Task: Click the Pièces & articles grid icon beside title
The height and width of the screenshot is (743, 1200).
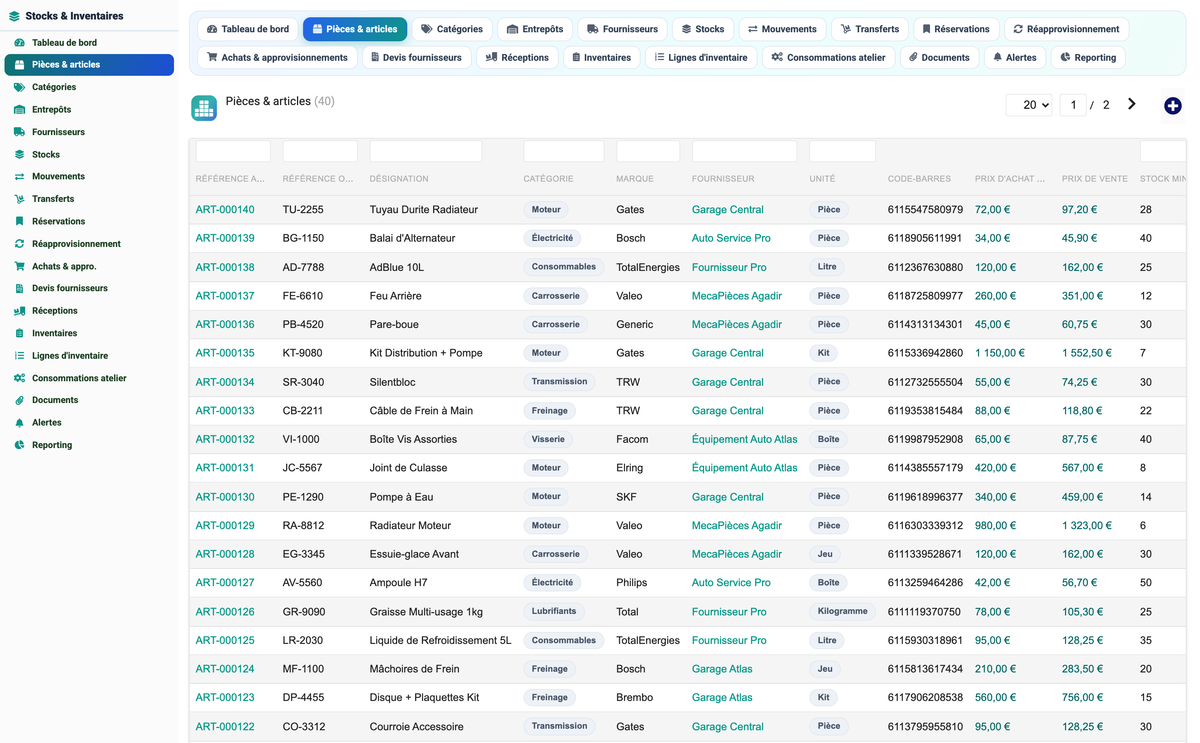Action: 204,108
